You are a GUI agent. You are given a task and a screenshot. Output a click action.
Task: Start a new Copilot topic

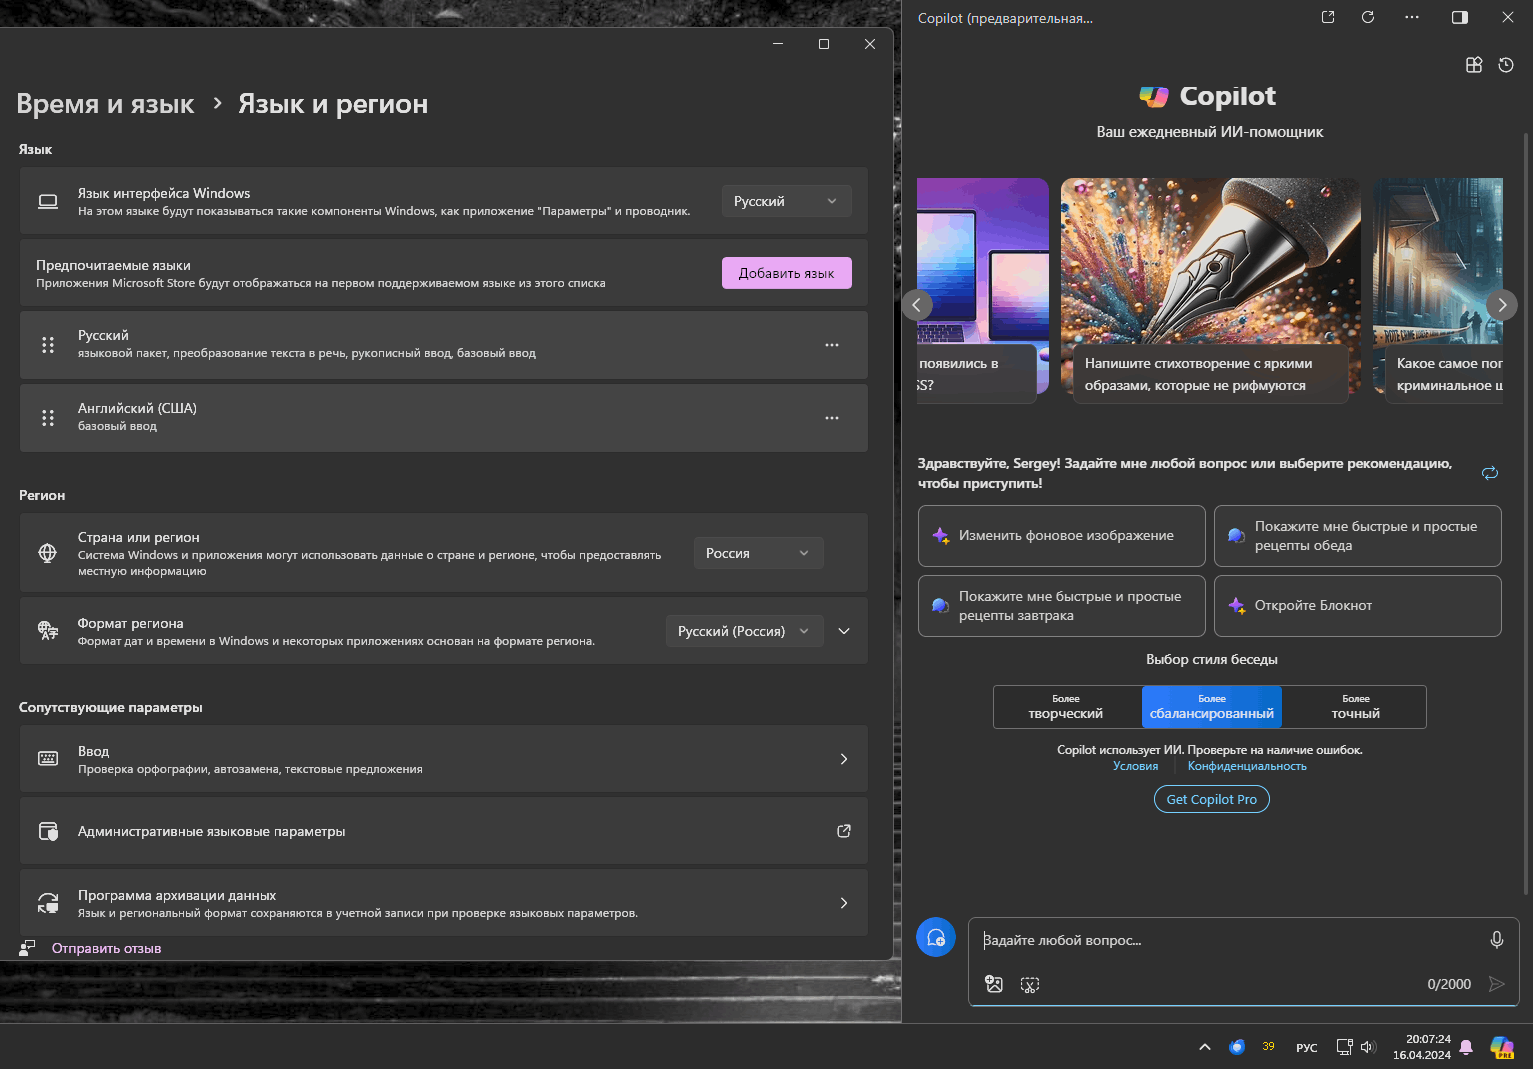click(x=936, y=937)
